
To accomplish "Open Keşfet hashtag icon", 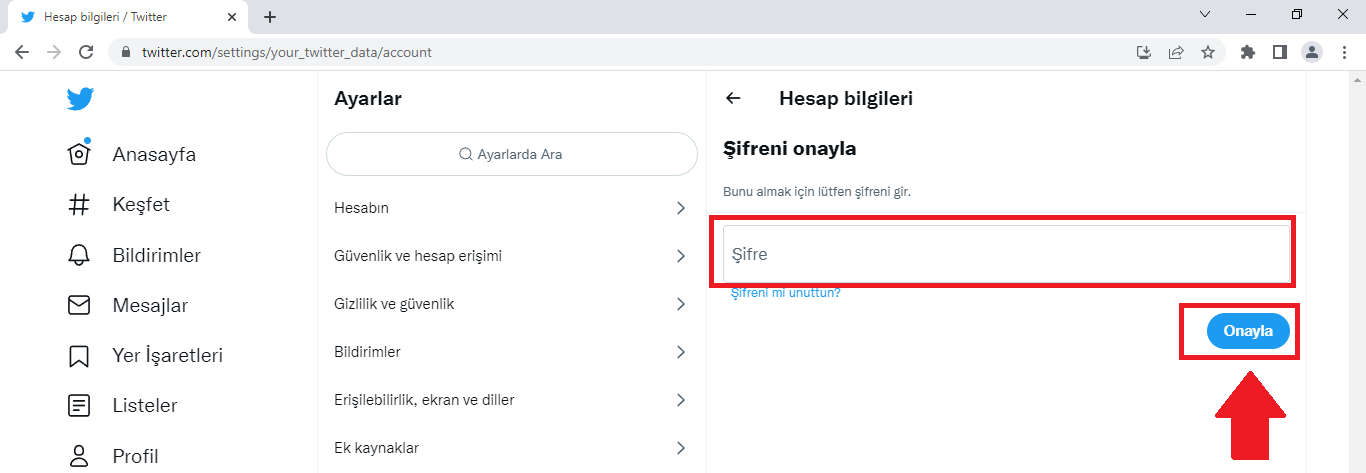I will 79,205.
